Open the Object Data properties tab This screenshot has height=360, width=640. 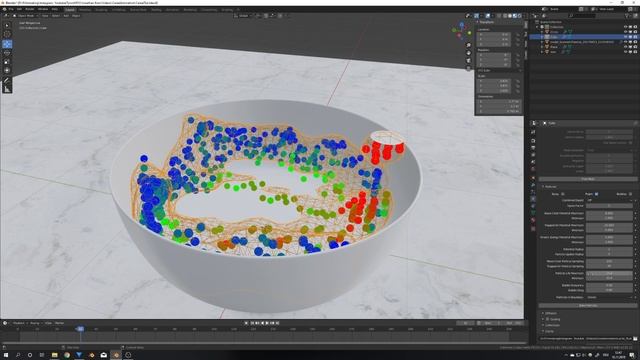point(533,213)
